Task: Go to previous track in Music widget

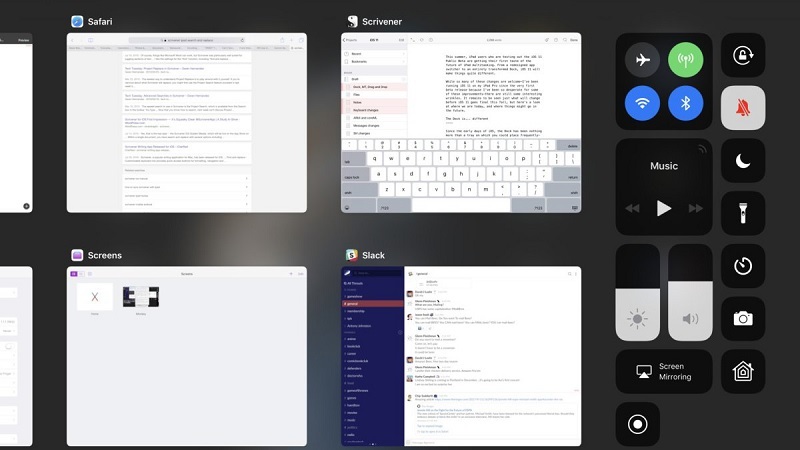Action: coord(632,208)
